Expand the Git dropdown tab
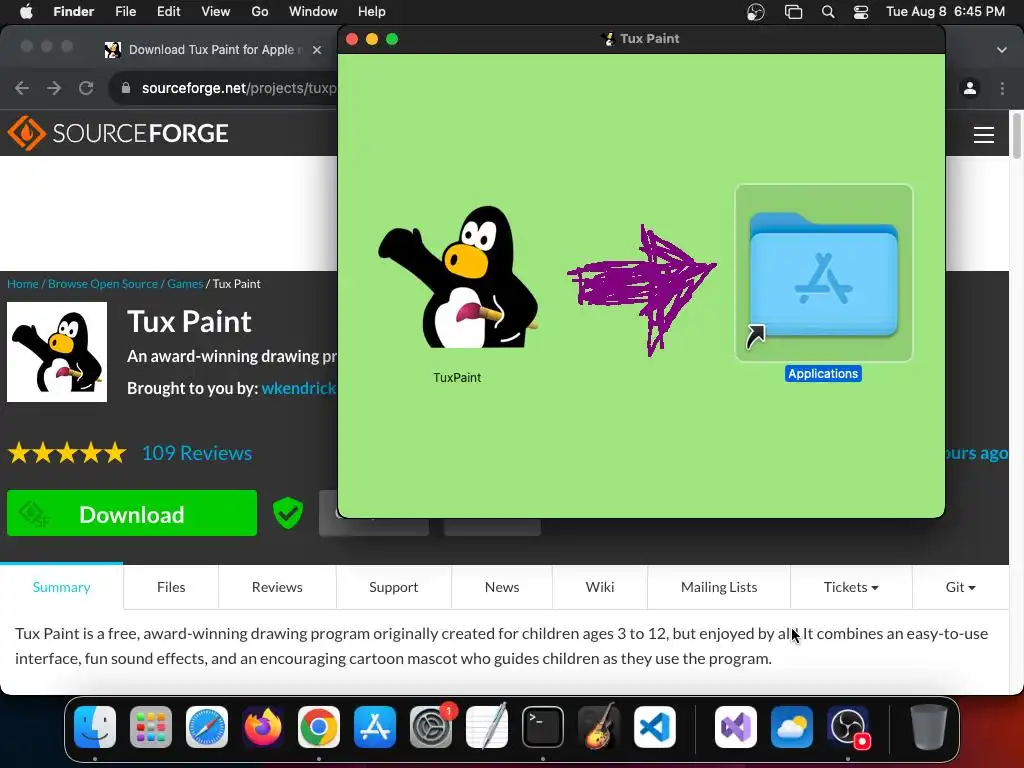The image size is (1024, 768). (960, 587)
